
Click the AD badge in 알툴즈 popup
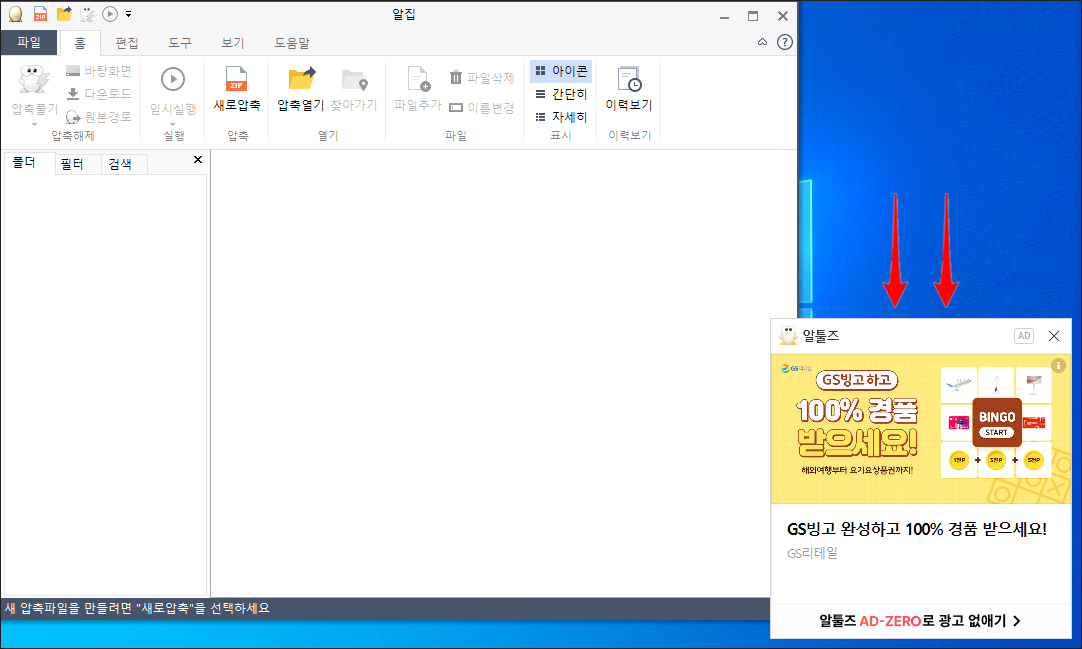point(1024,336)
